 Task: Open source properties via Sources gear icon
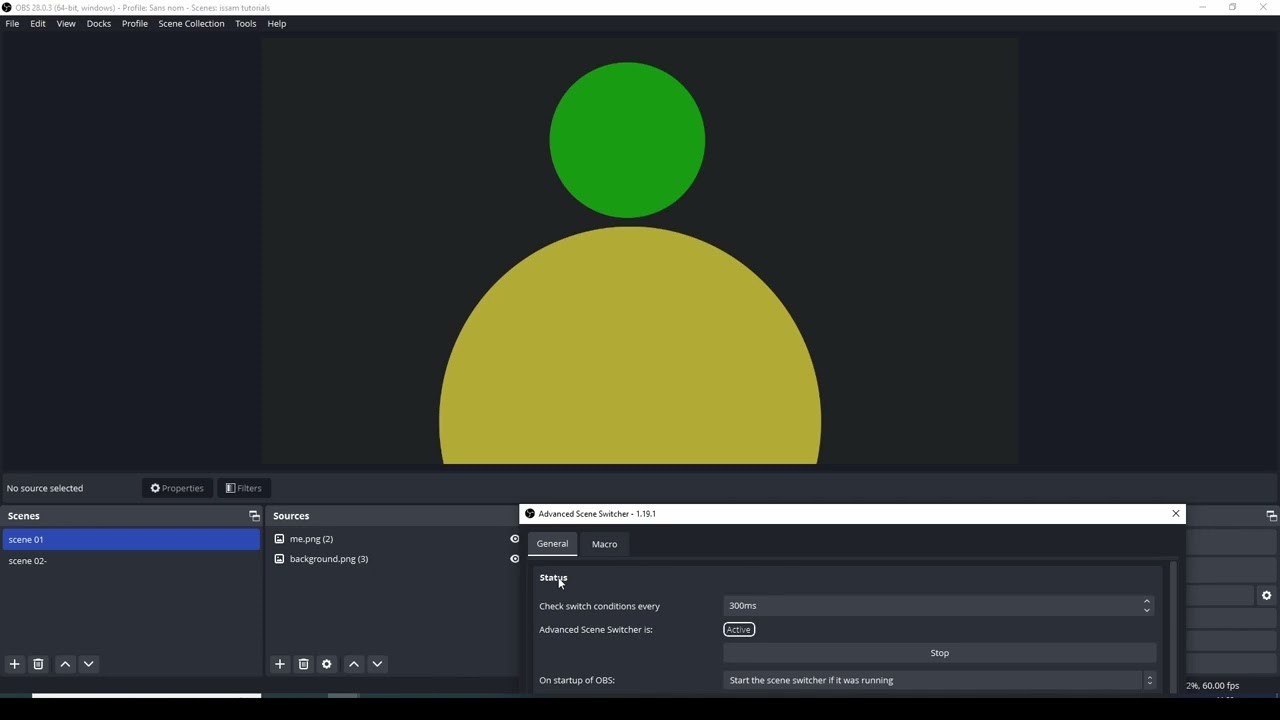point(327,664)
